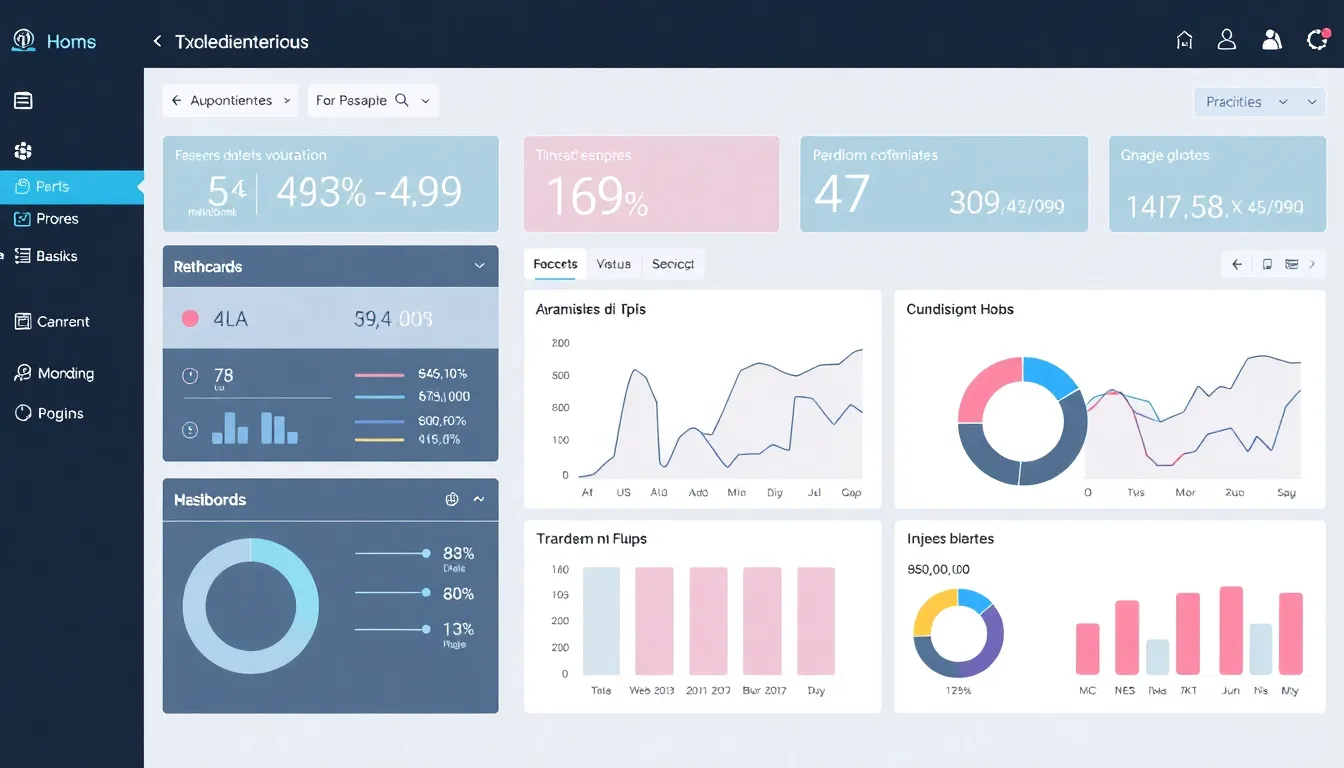The width and height of the screenshot is (1344, 768).
Task: Check notifications via the sync icon with red badge
Action: pos(1318,39)
